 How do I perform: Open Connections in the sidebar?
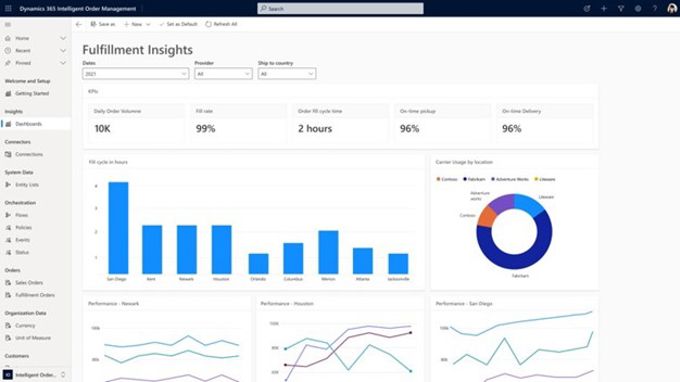(x=29, y=154)
